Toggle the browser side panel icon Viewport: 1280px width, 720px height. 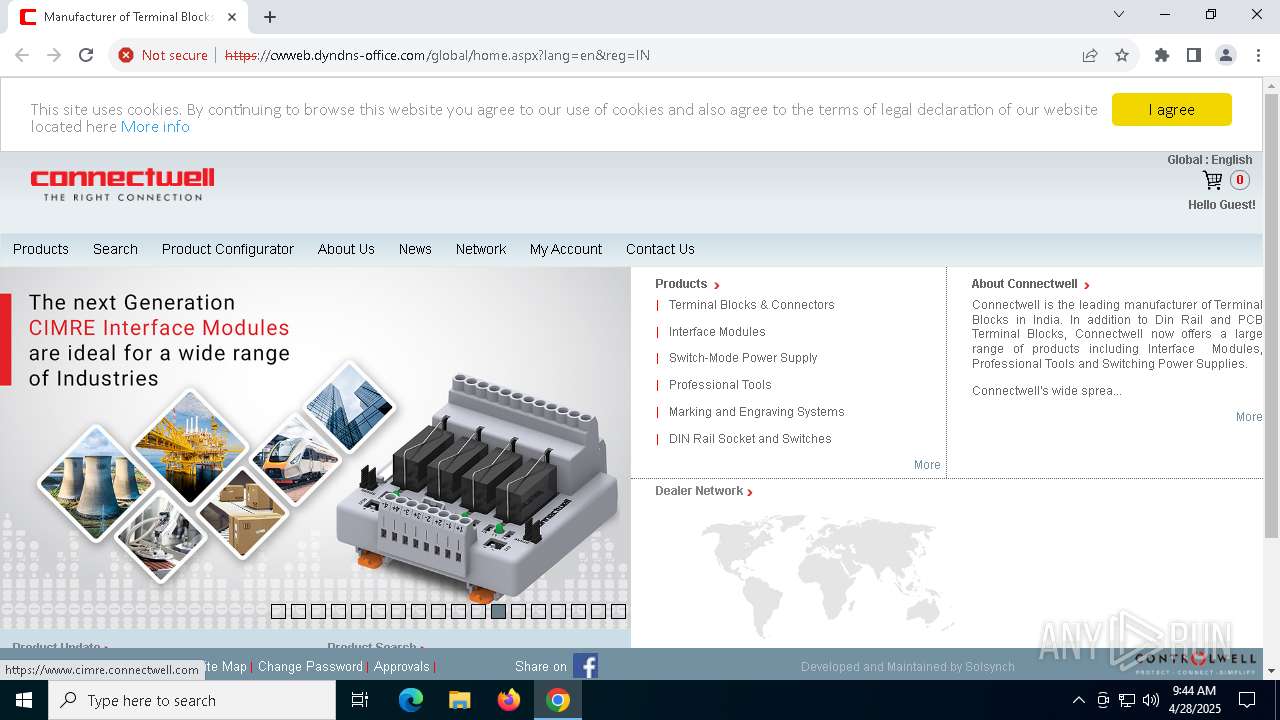pyautogui.click(x=1194, y=55)
